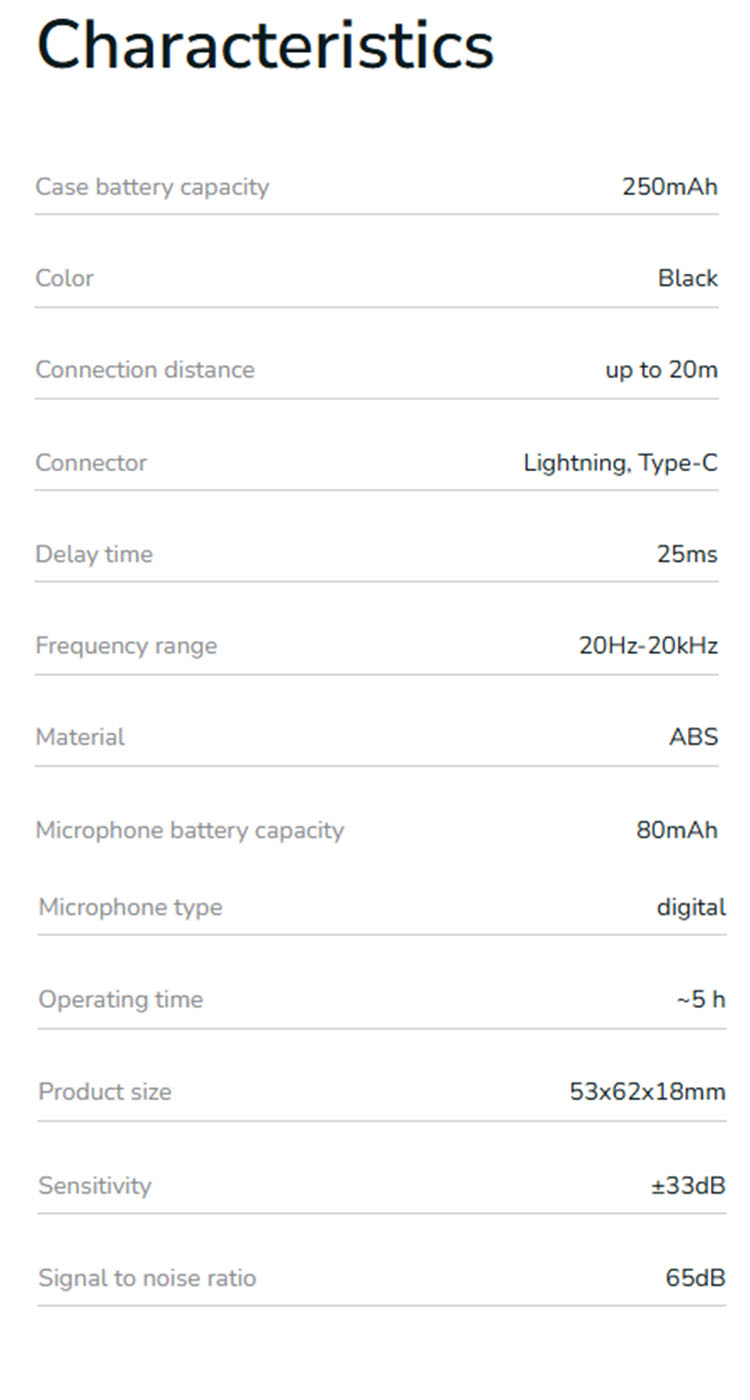Click the Microphone battery capacity label
This screenshot has width=750, height=1400.
click(189, 830)
